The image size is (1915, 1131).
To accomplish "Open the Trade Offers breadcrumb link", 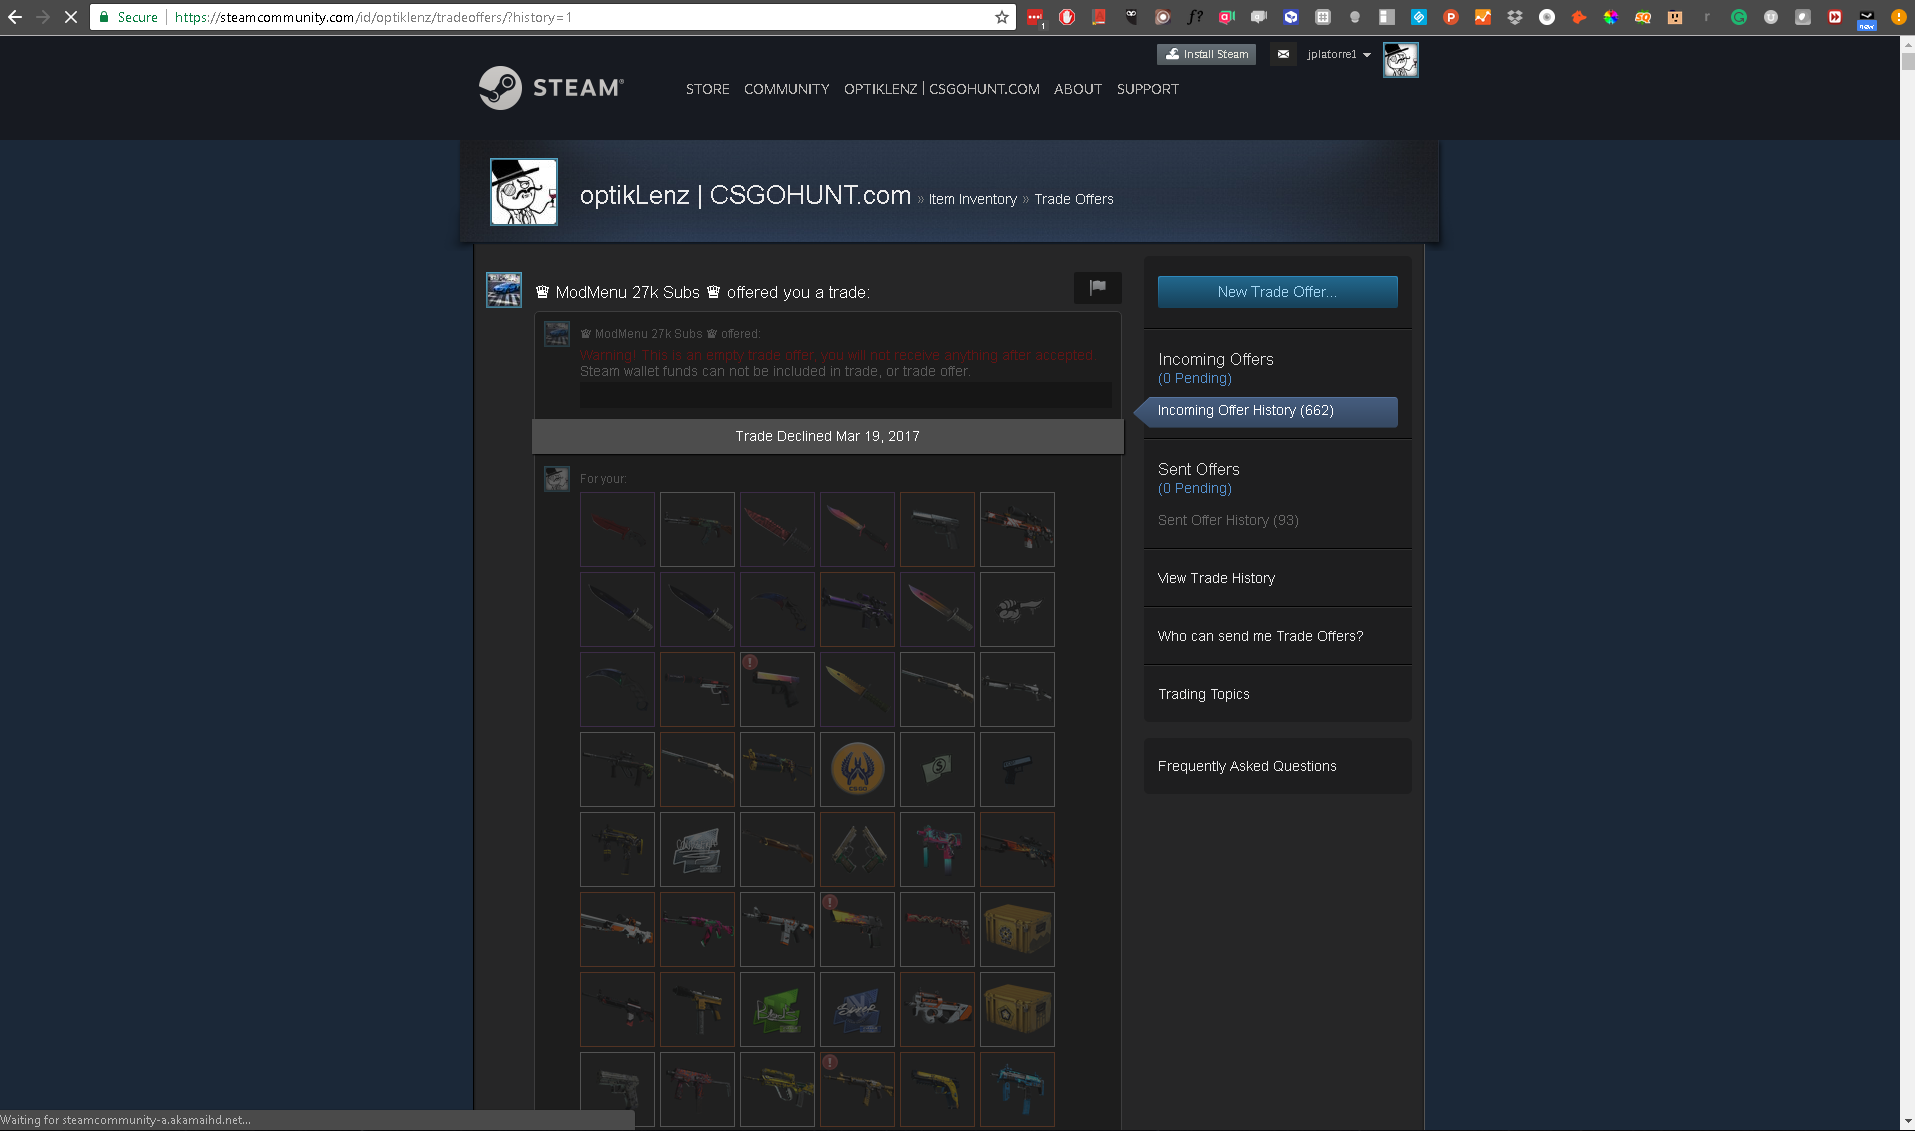I will pos(1074,199).
